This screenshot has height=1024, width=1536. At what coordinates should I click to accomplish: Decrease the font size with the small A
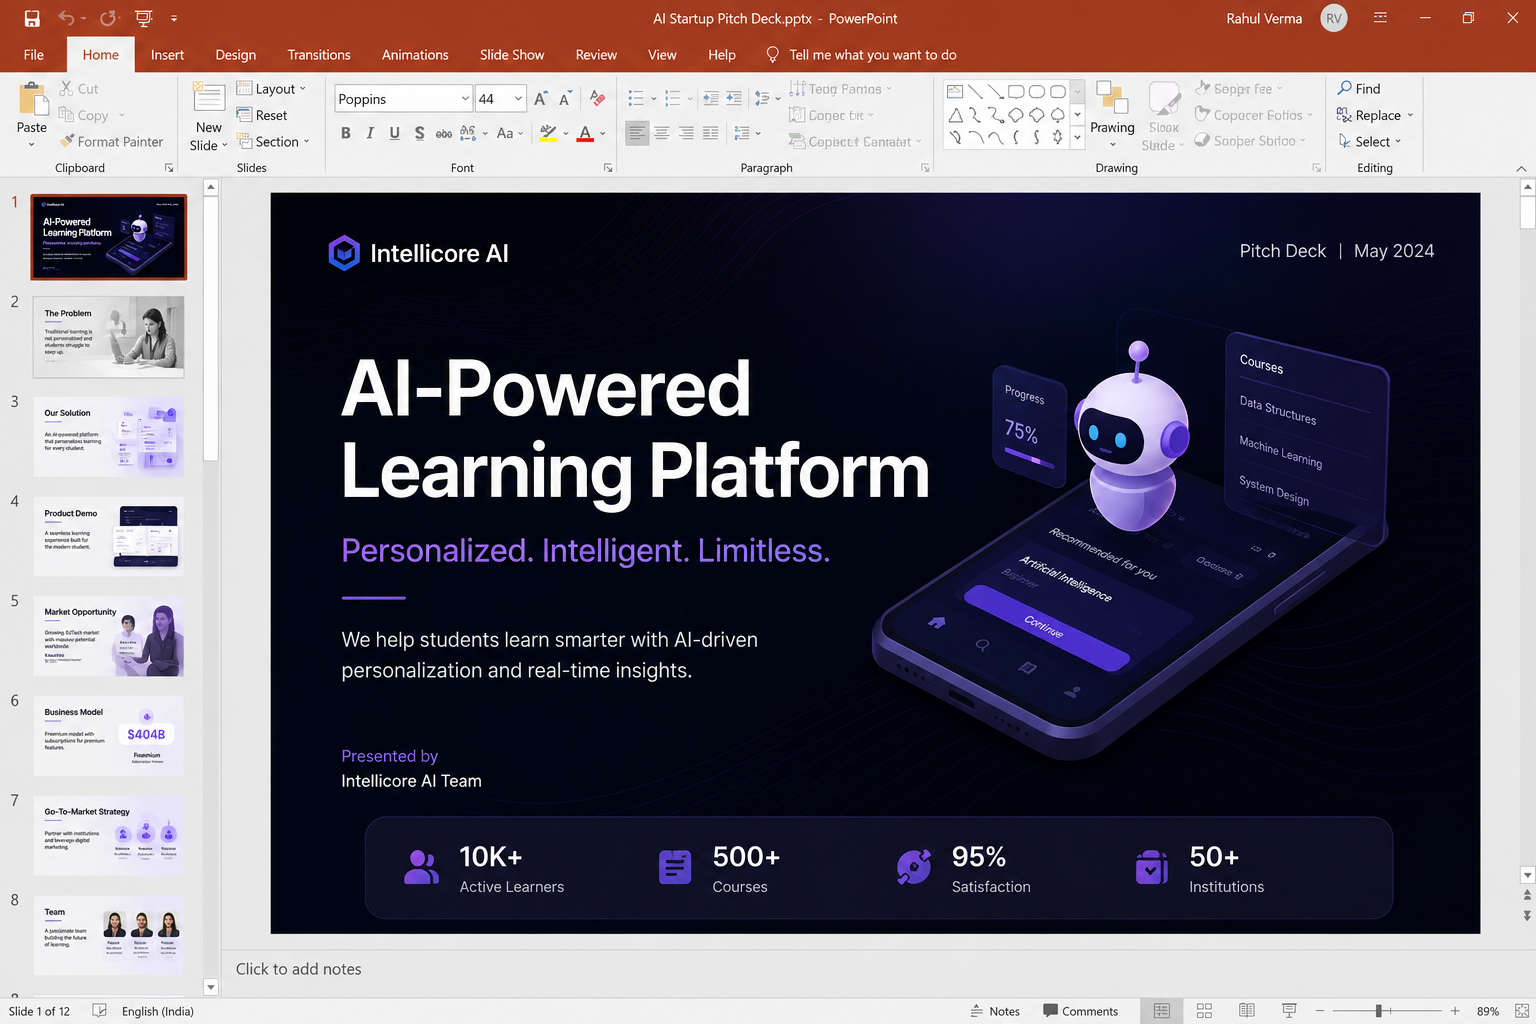565,99
